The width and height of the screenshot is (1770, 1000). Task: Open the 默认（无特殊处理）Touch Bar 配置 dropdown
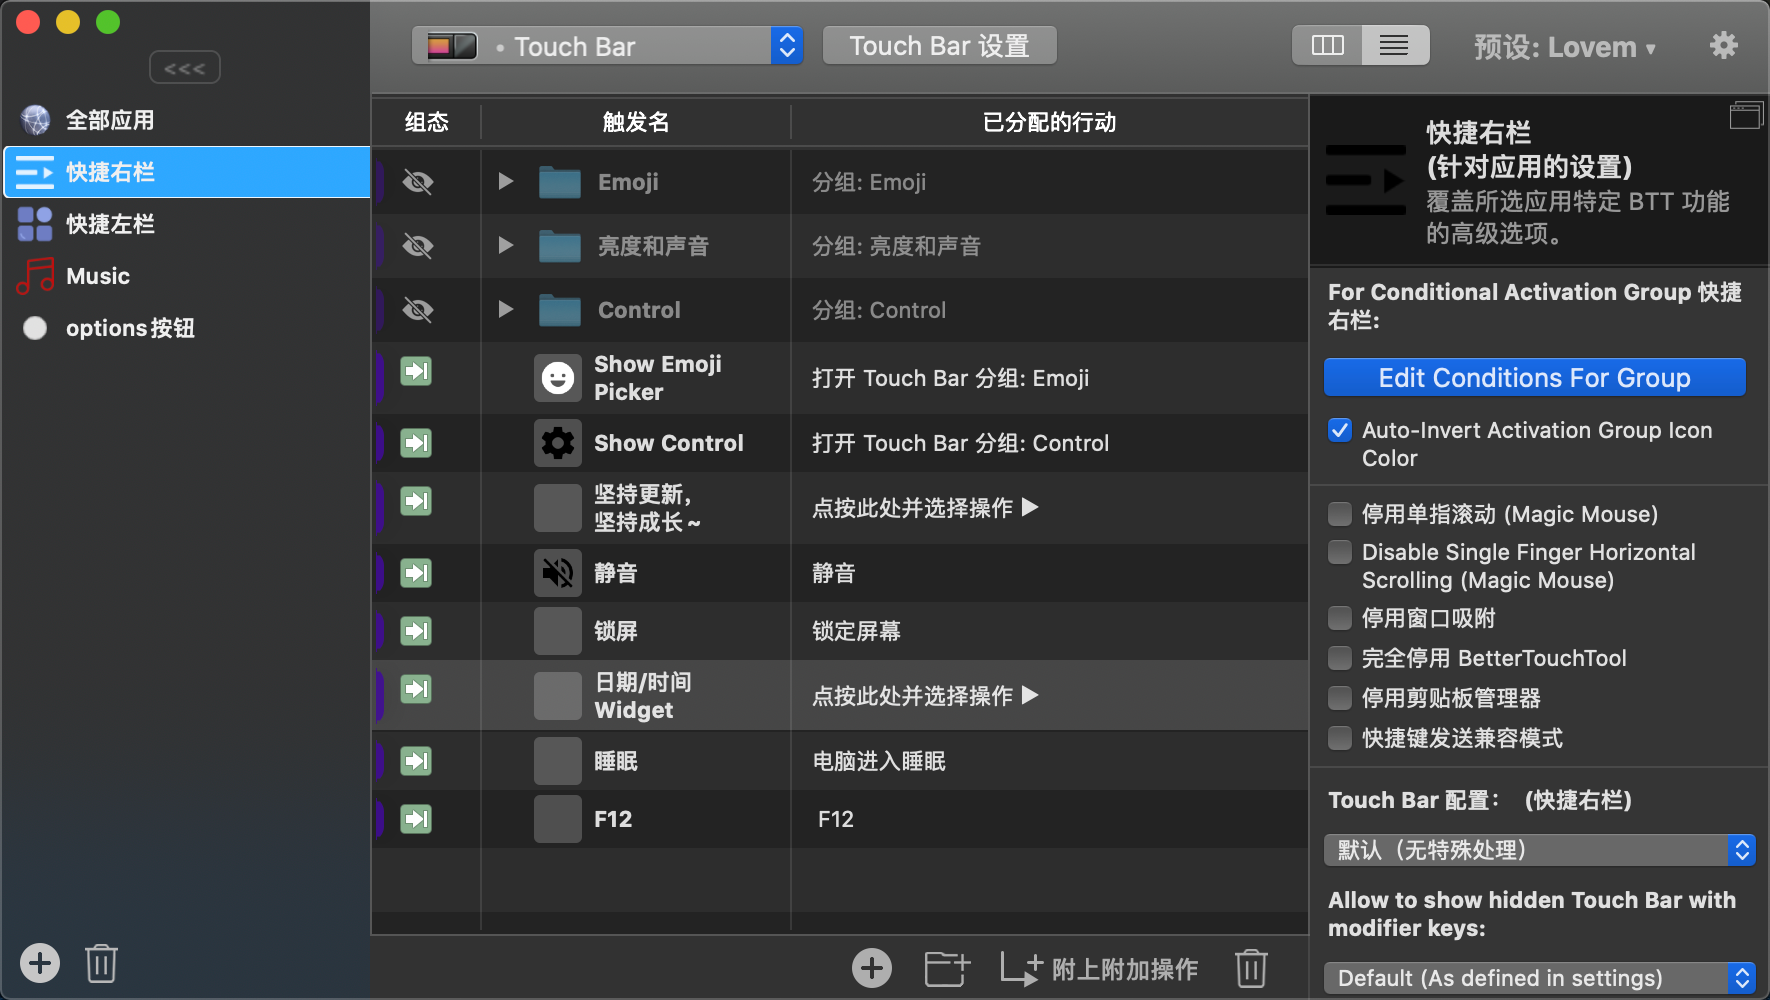[x=1540, y=850]
